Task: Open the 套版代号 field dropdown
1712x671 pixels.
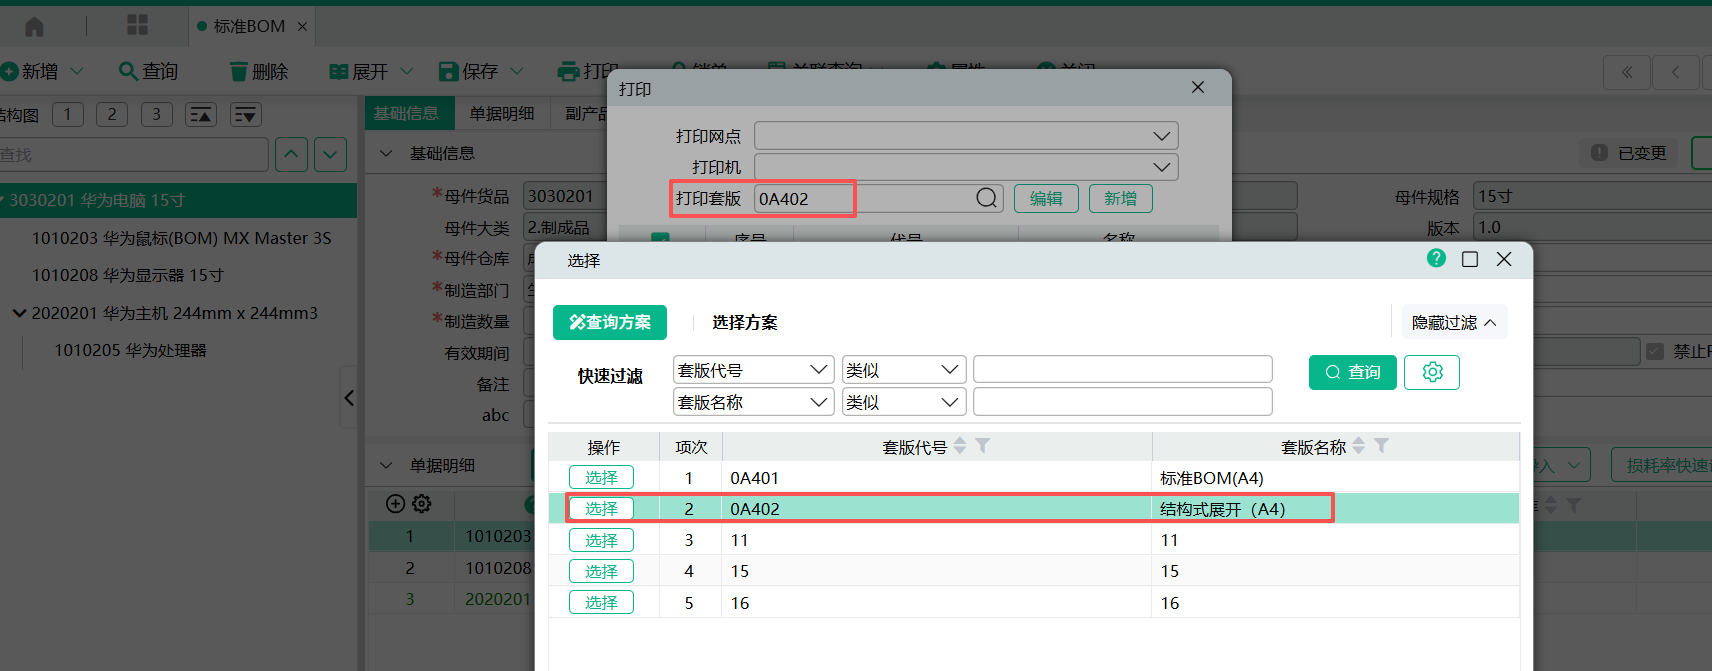Action: [x=753, y=370]
